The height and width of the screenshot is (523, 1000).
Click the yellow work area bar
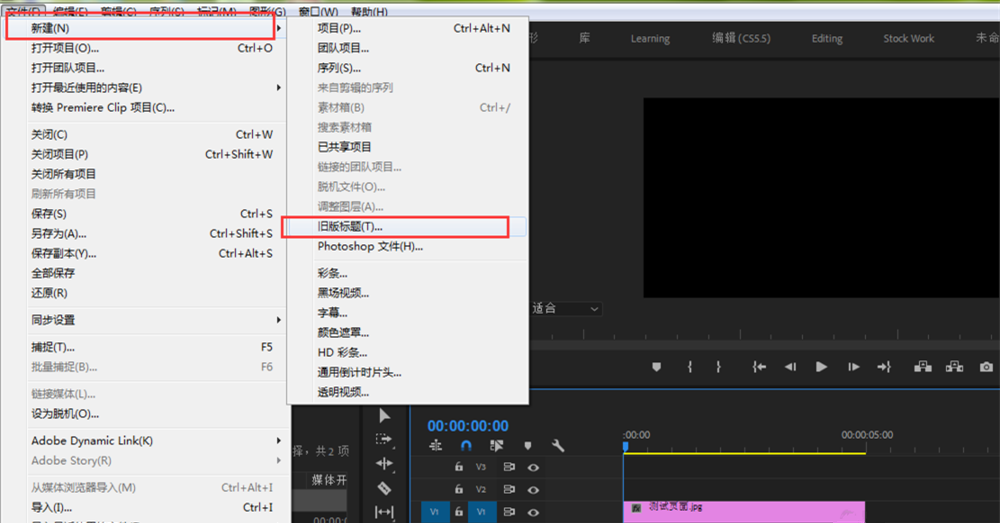[x=744, y=453]
